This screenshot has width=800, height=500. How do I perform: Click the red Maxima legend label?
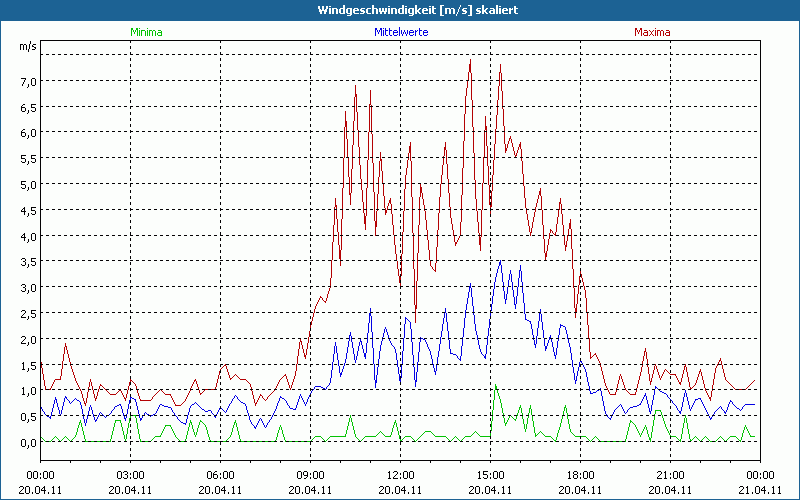click(x=652, y=32)
